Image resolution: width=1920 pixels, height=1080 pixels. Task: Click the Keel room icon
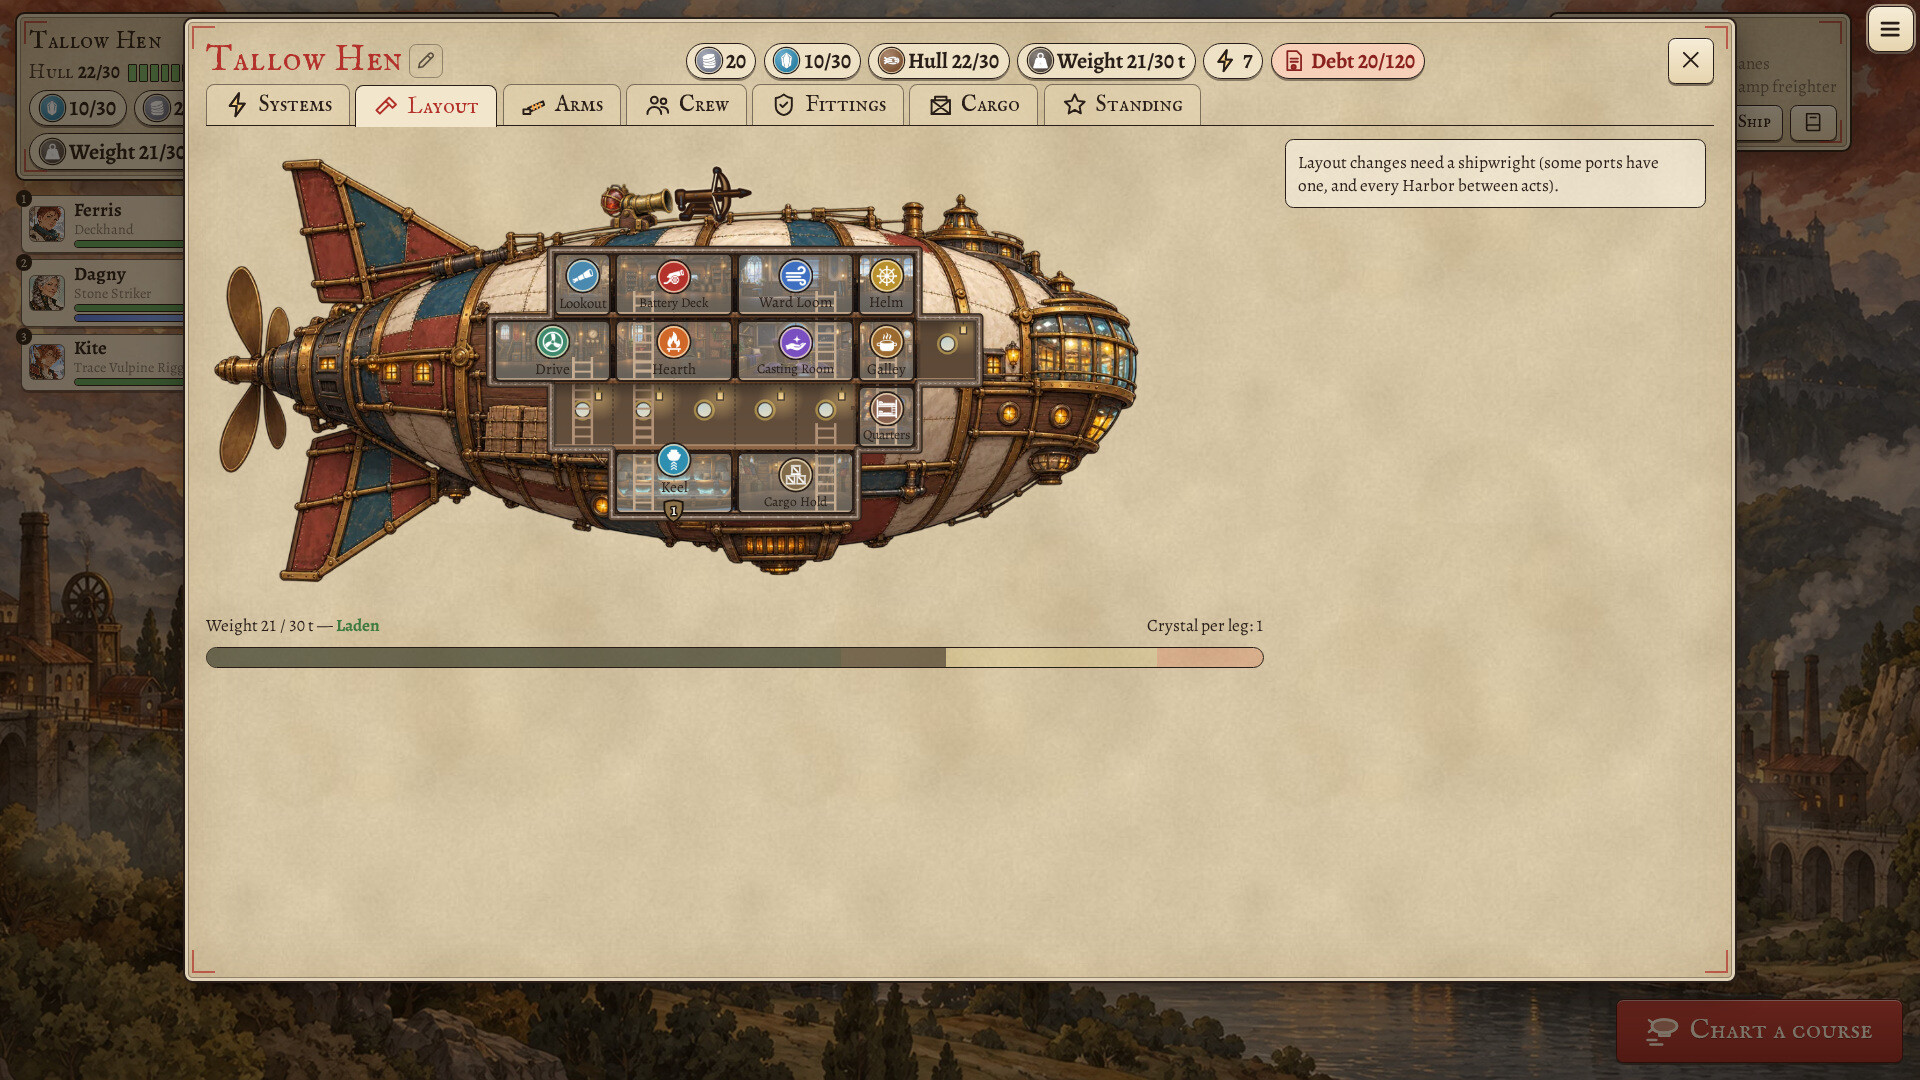click(x=674, y=460)
